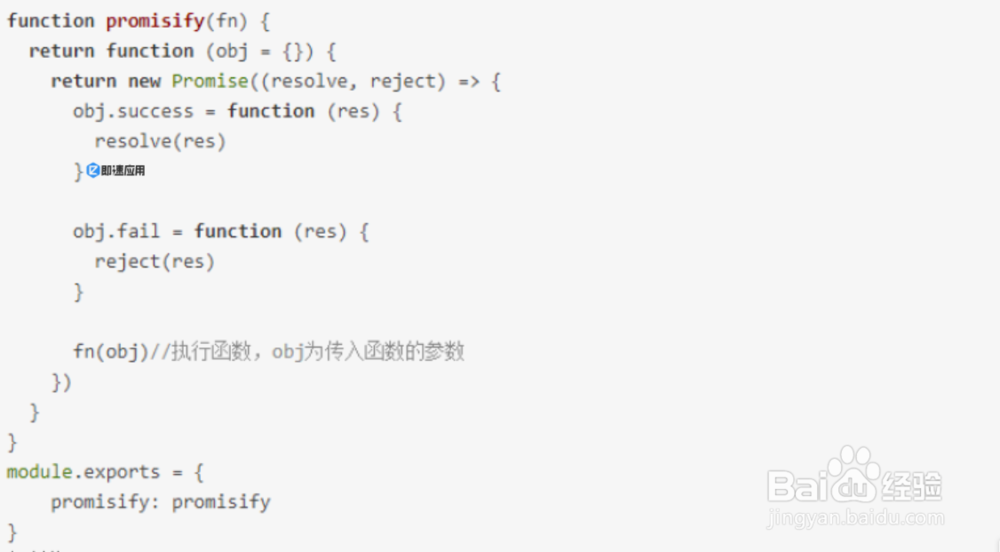Click the resolve(res) call line
The height and width of the screenshot is (552, 1000).
click(x=160, y=141)
